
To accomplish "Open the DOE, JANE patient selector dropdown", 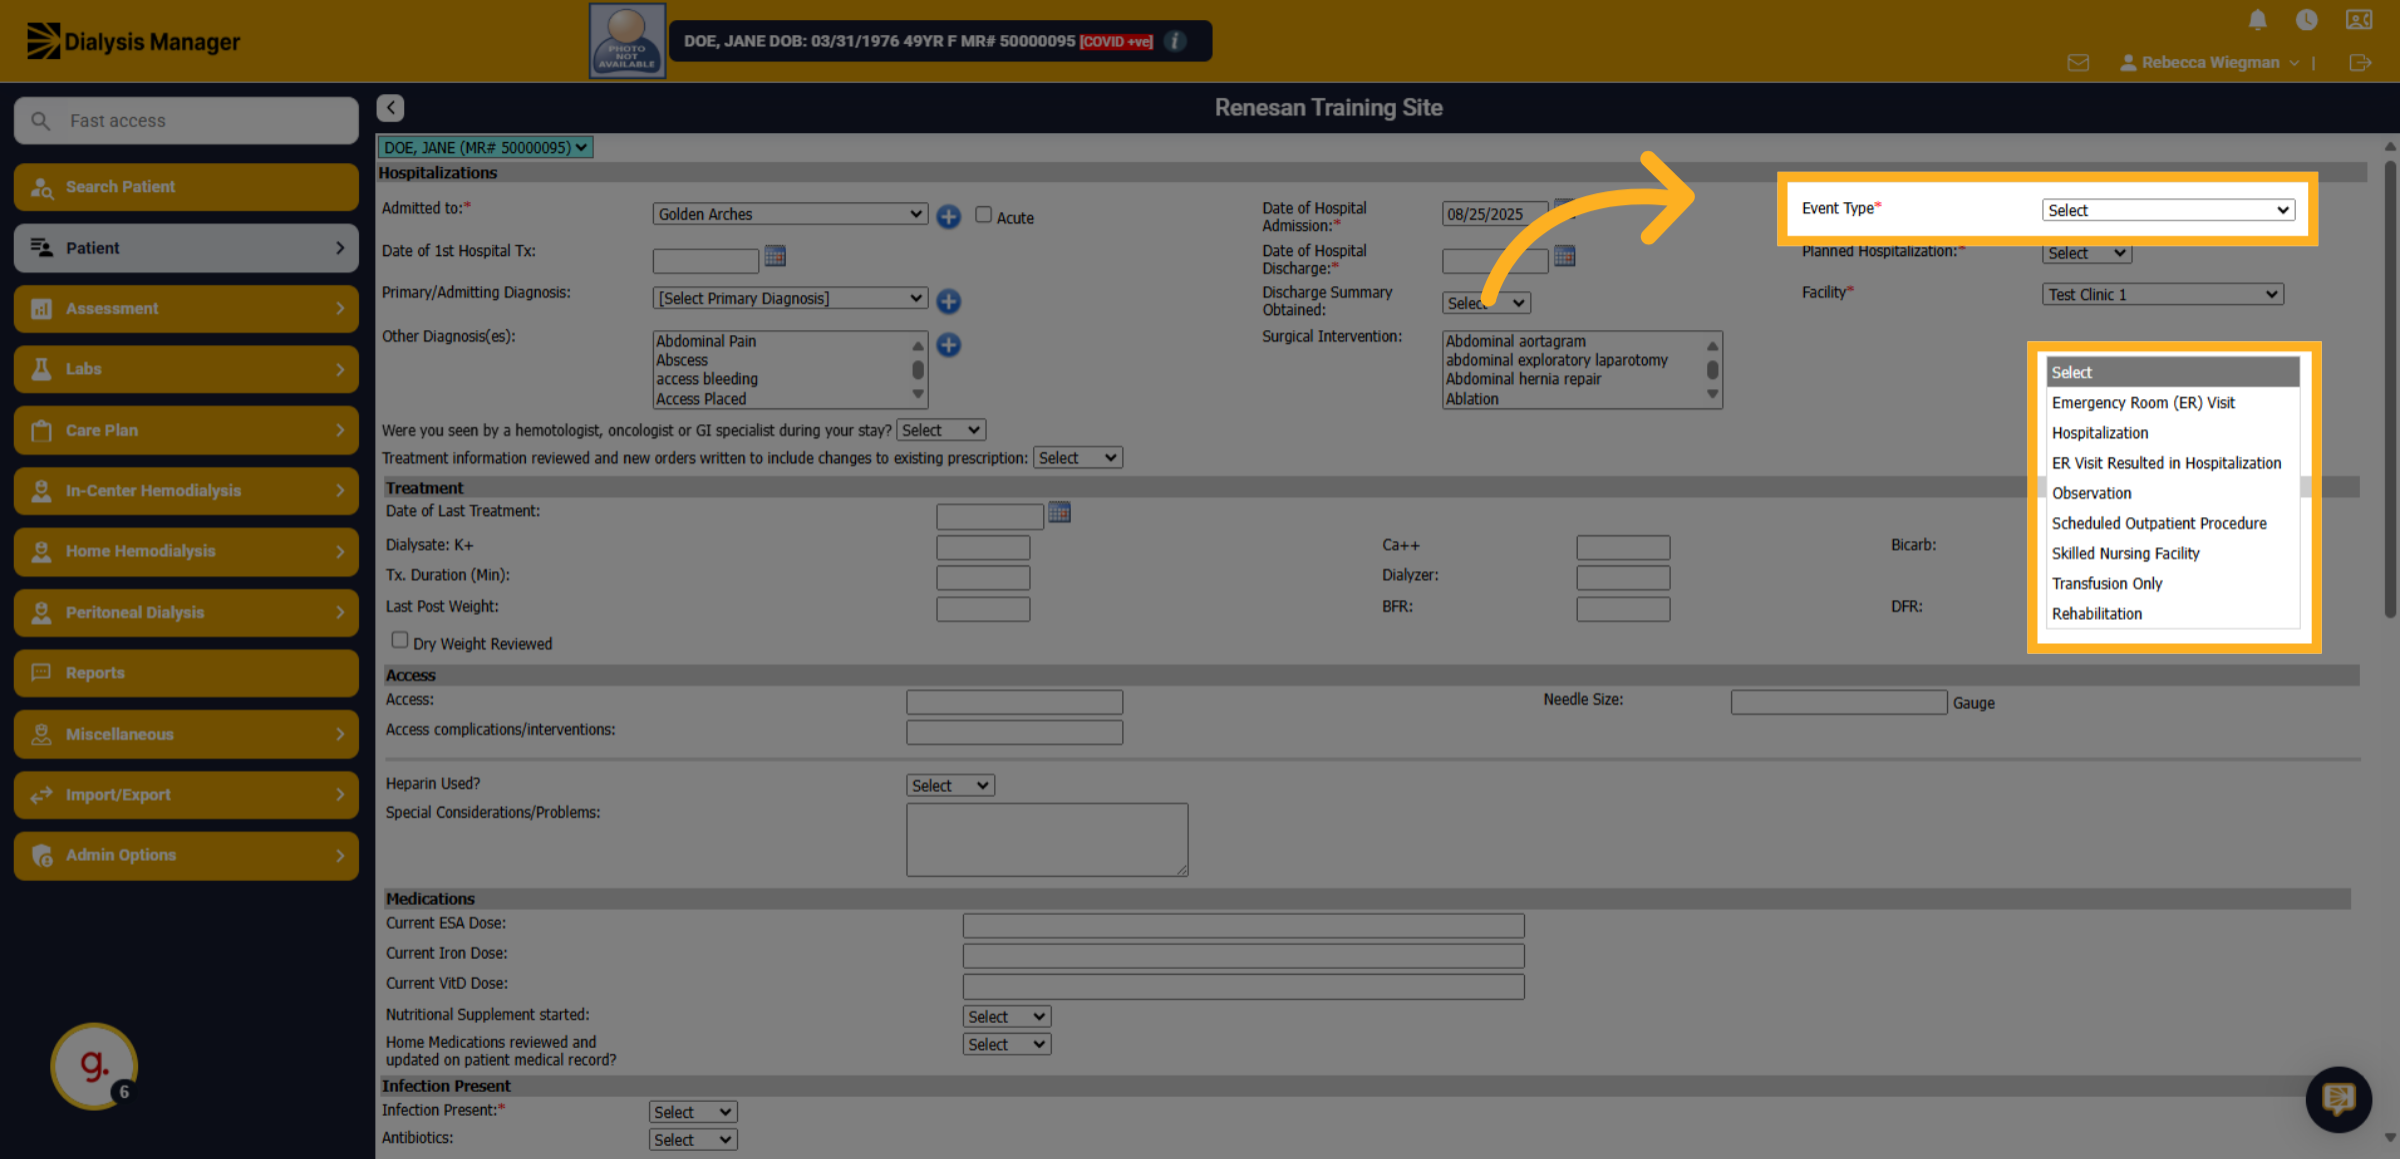I will point(485,147).
